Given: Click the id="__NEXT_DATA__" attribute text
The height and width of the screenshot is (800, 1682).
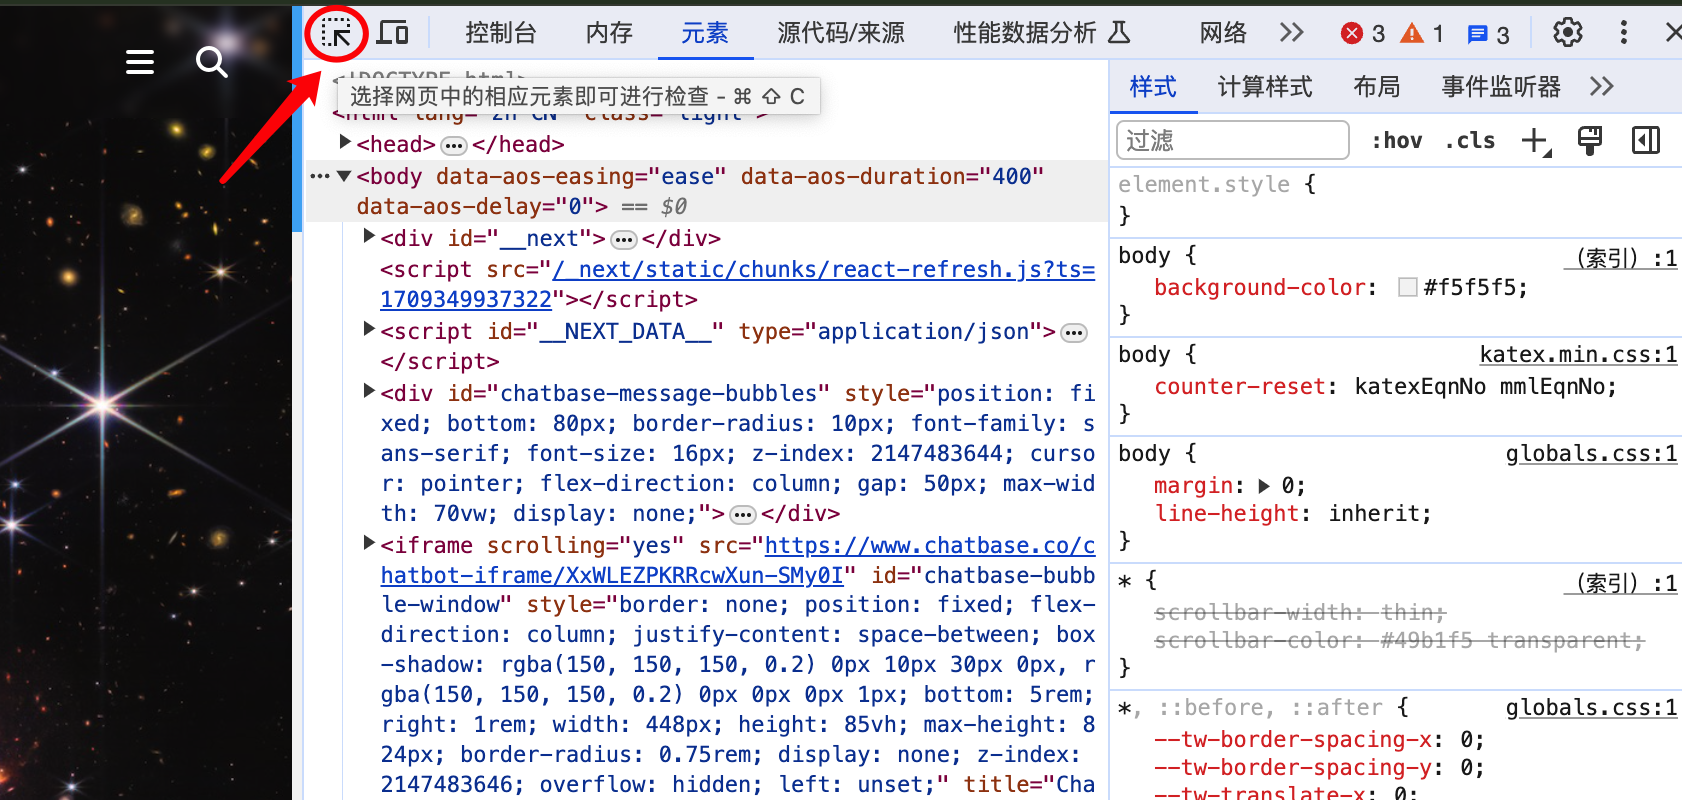Looking at the screenshot, I should [605, 331].
